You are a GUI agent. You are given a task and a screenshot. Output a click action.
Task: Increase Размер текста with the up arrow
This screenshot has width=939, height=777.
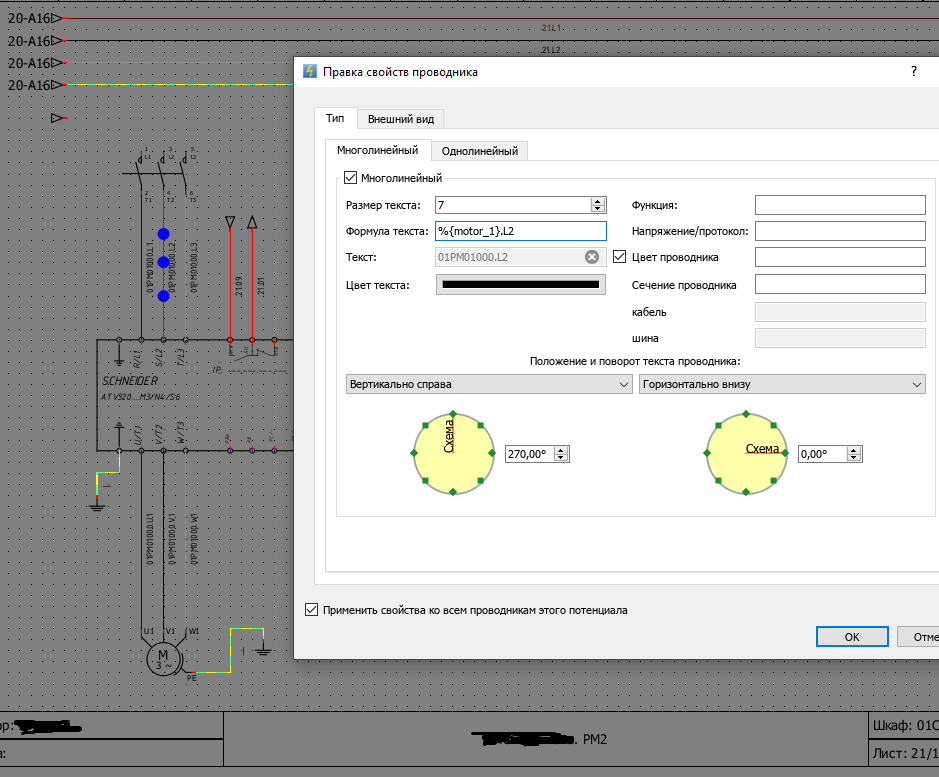coord(598,201)
